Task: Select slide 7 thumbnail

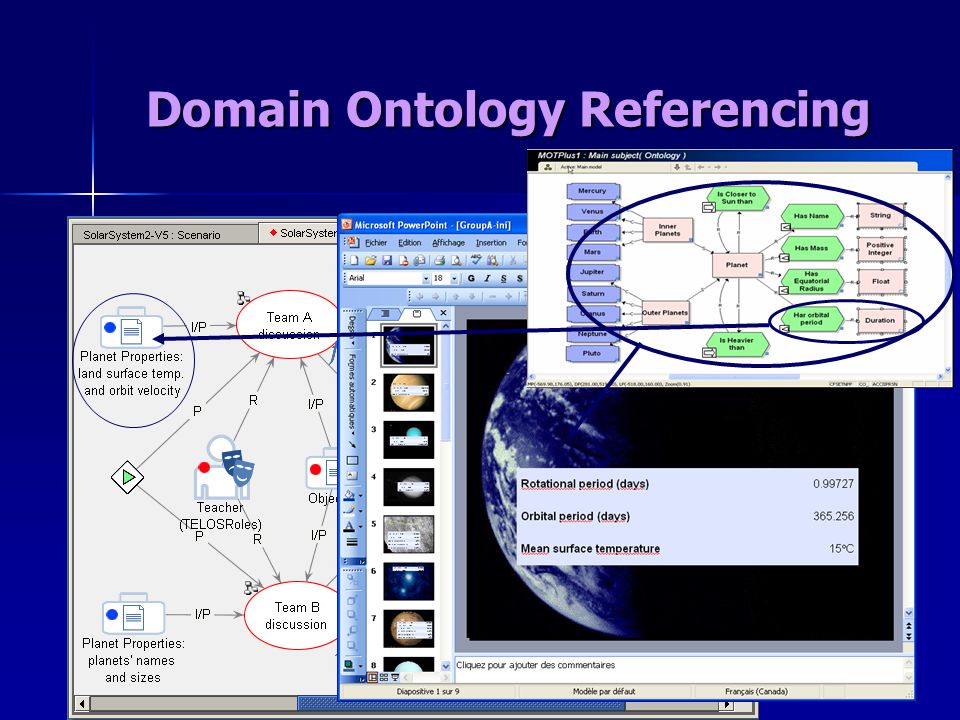Action: tap(408, 628)
